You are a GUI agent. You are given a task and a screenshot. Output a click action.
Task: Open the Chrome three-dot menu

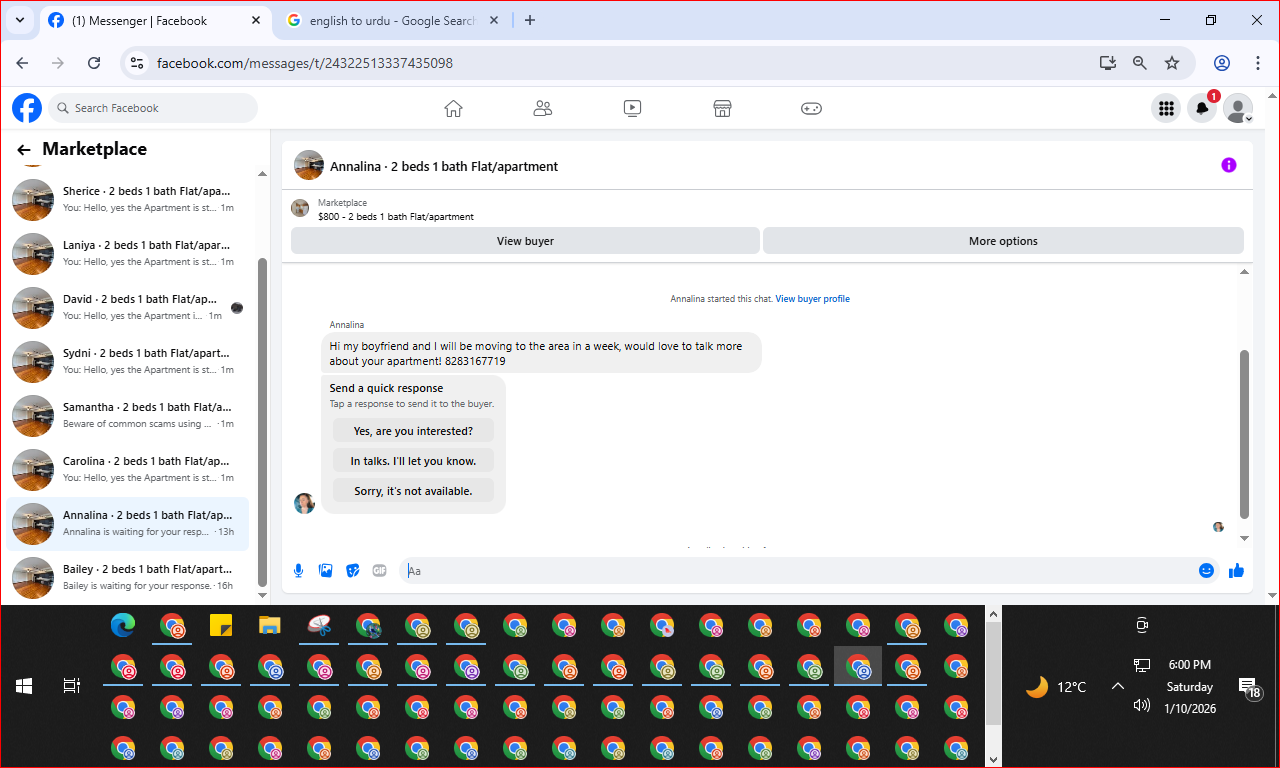[1258, 63]
